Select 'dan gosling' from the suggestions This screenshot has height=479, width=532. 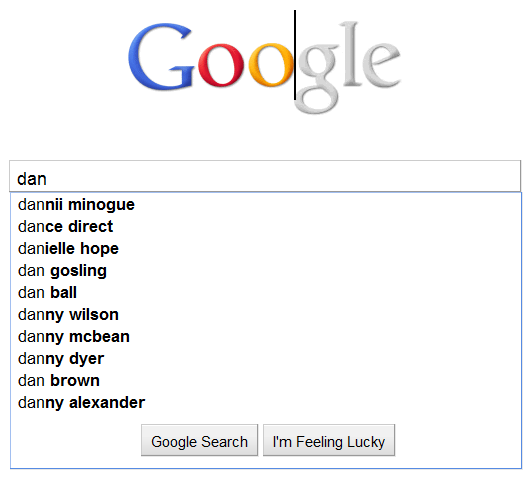pos(266,271)
